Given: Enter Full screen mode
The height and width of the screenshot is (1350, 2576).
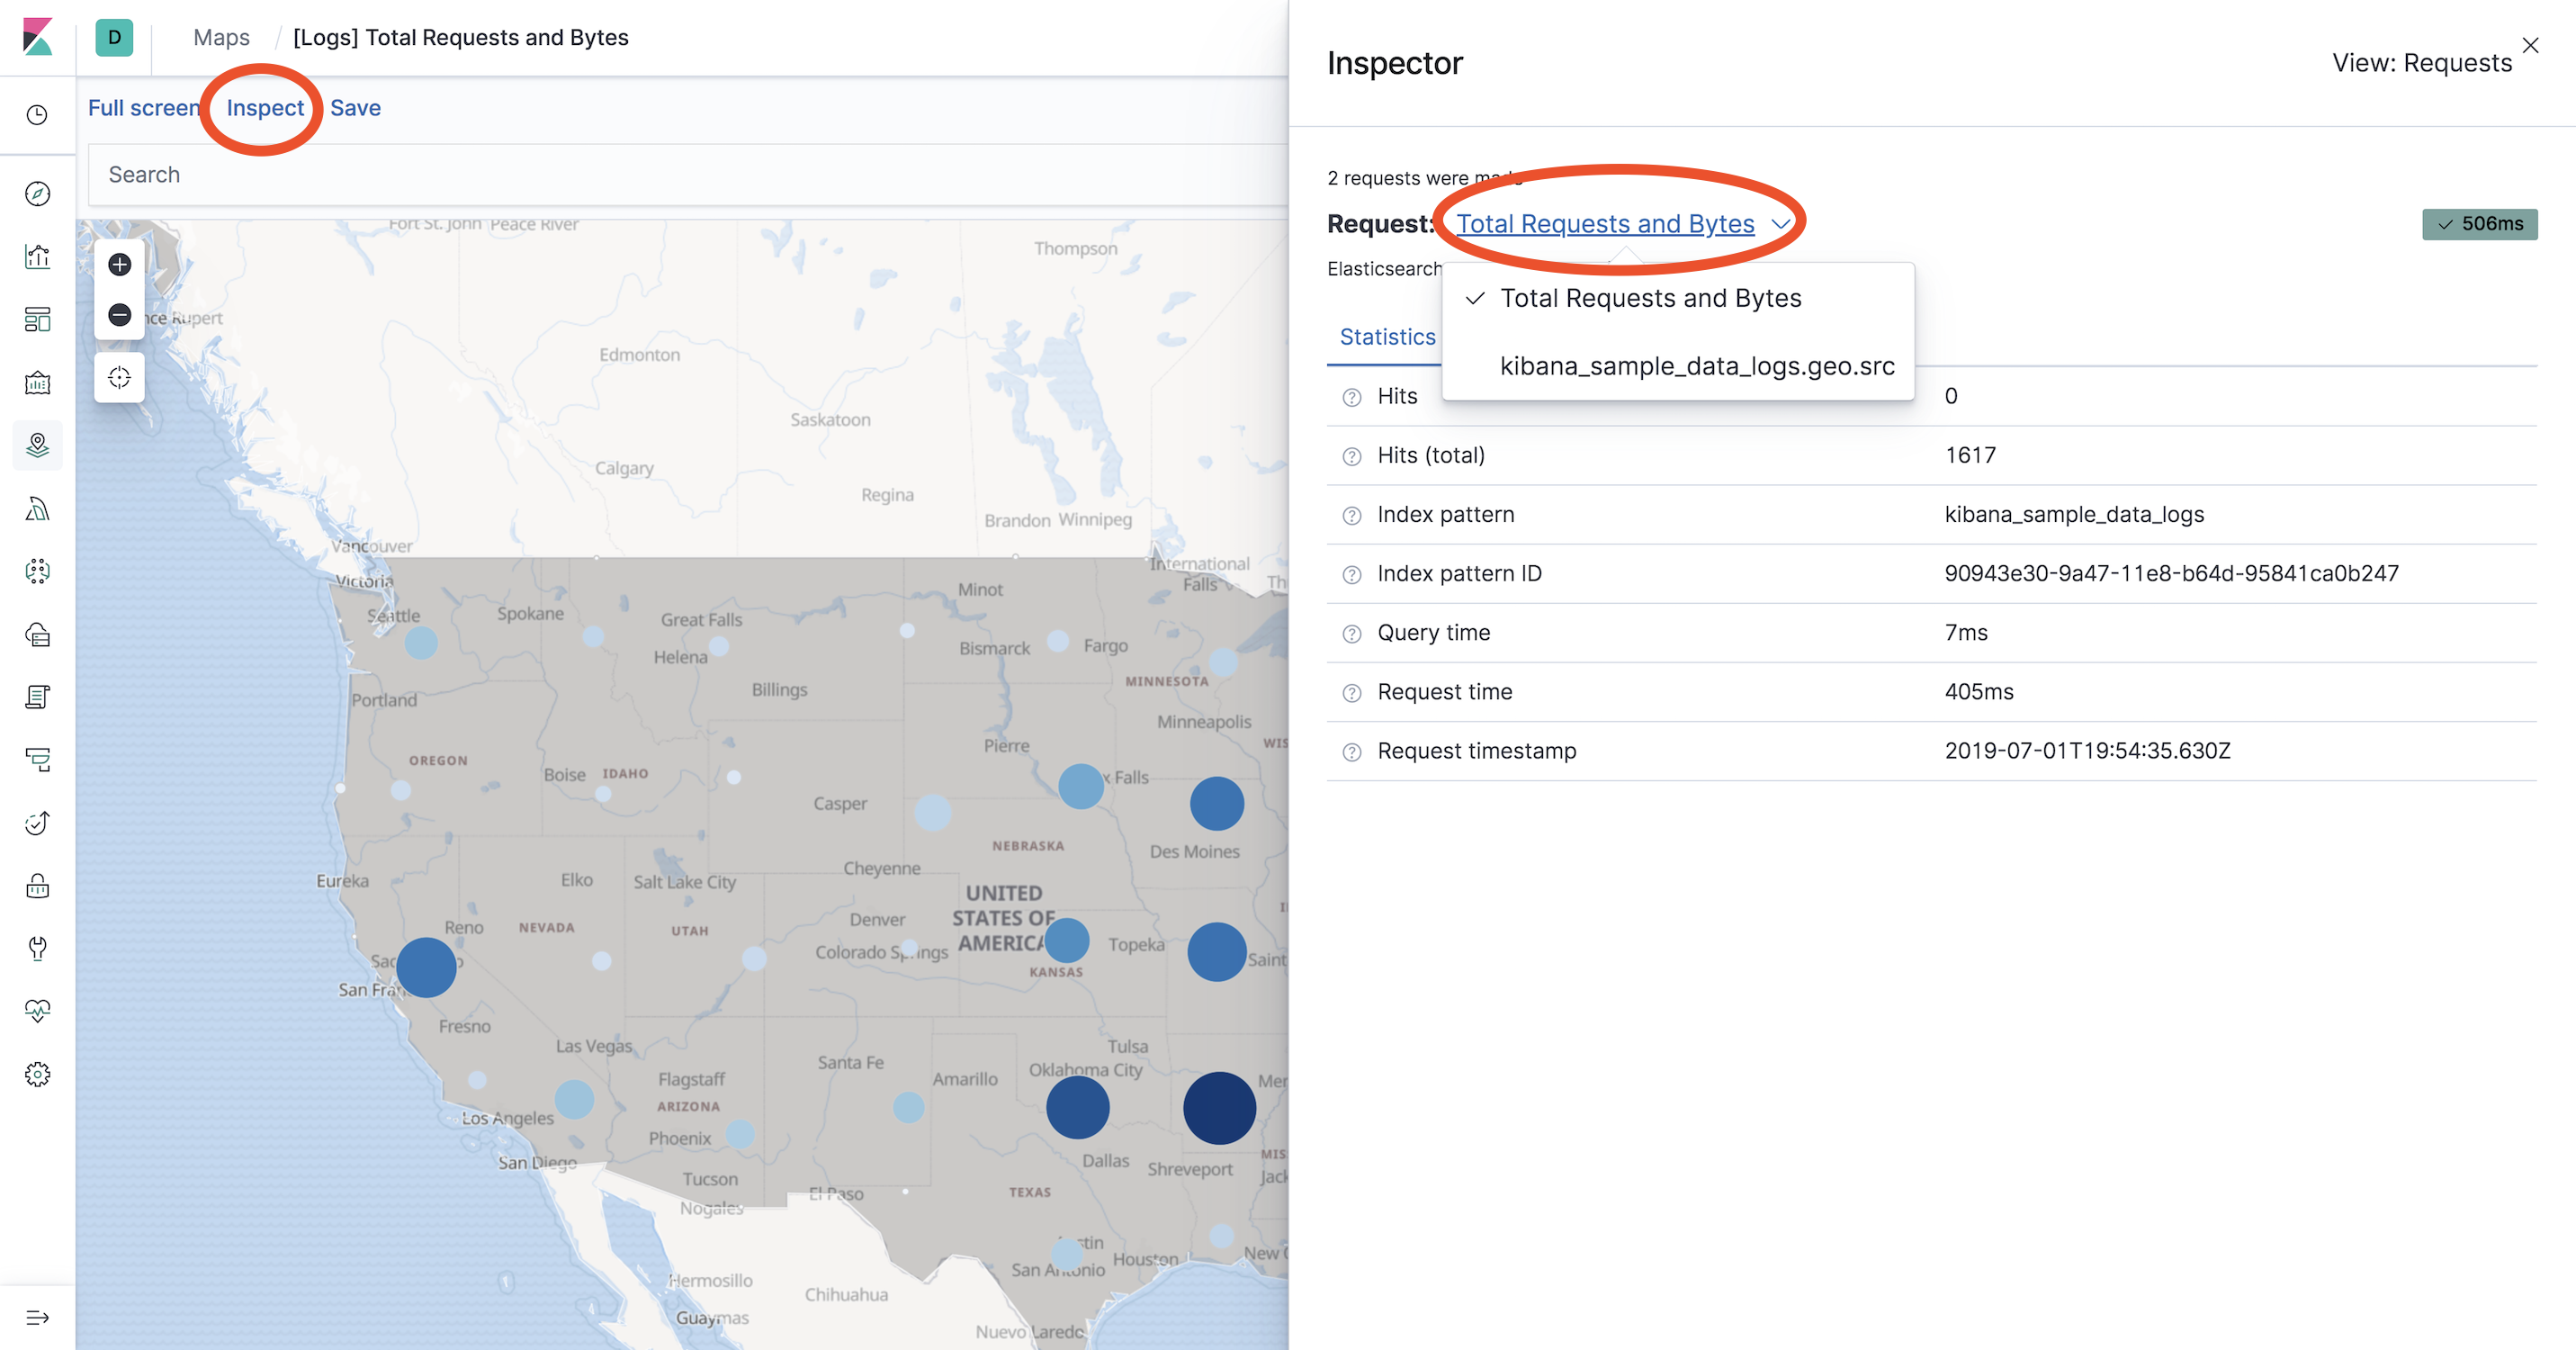Looking at the screenshot, I should (x=143, y=108).
